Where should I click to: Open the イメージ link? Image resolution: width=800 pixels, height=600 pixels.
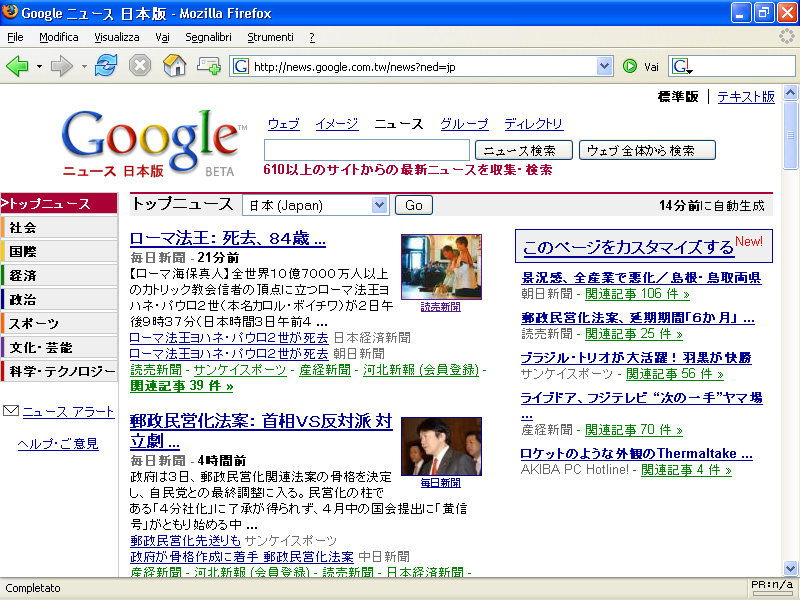click(337, 124)
